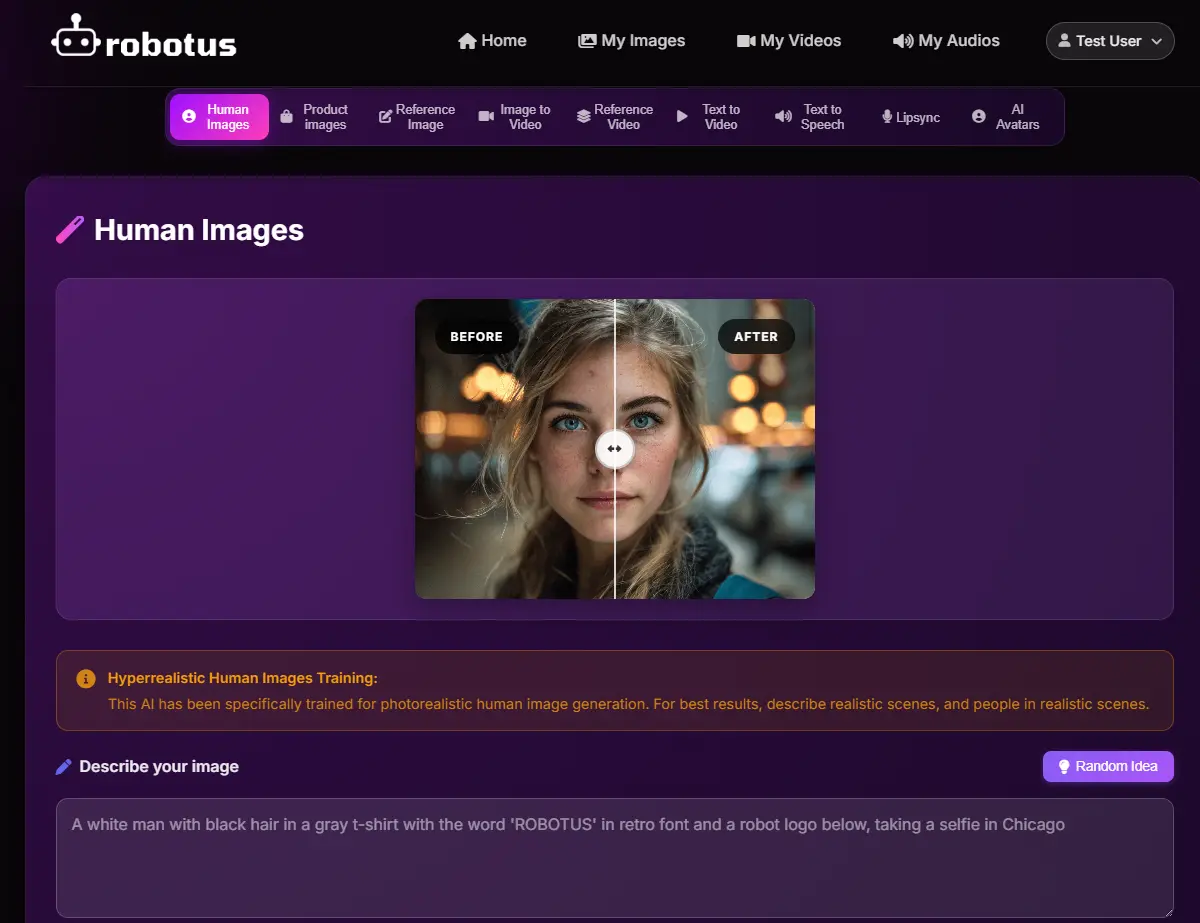Switch to Text to Video tab
Screen dimensions: 1200x923
pyautogui.click(x=709, y=117)
